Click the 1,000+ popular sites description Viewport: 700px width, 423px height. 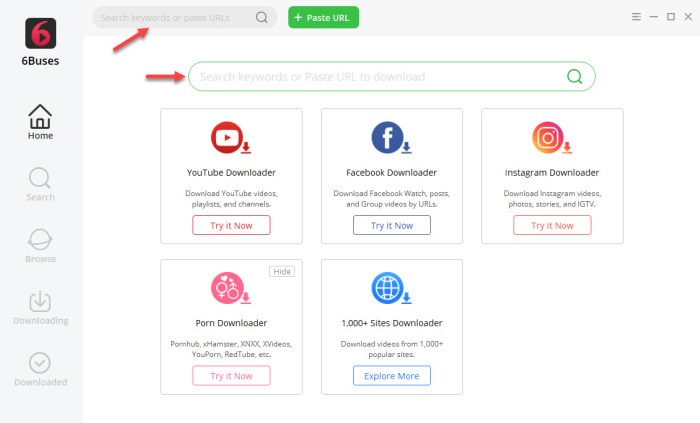click(392, 349)
